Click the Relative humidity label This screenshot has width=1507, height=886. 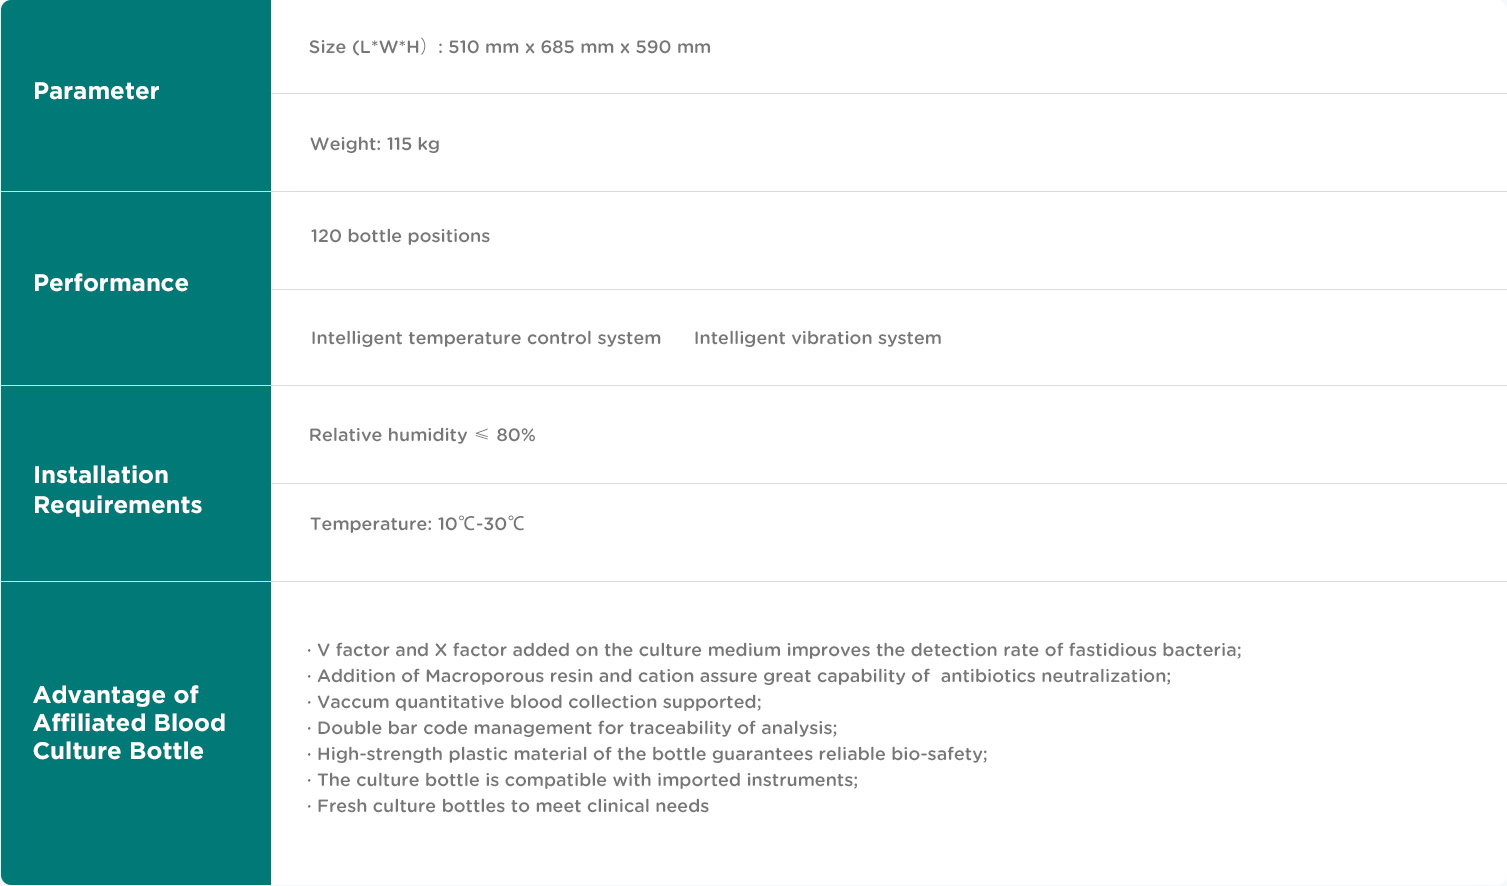(388, 435)
